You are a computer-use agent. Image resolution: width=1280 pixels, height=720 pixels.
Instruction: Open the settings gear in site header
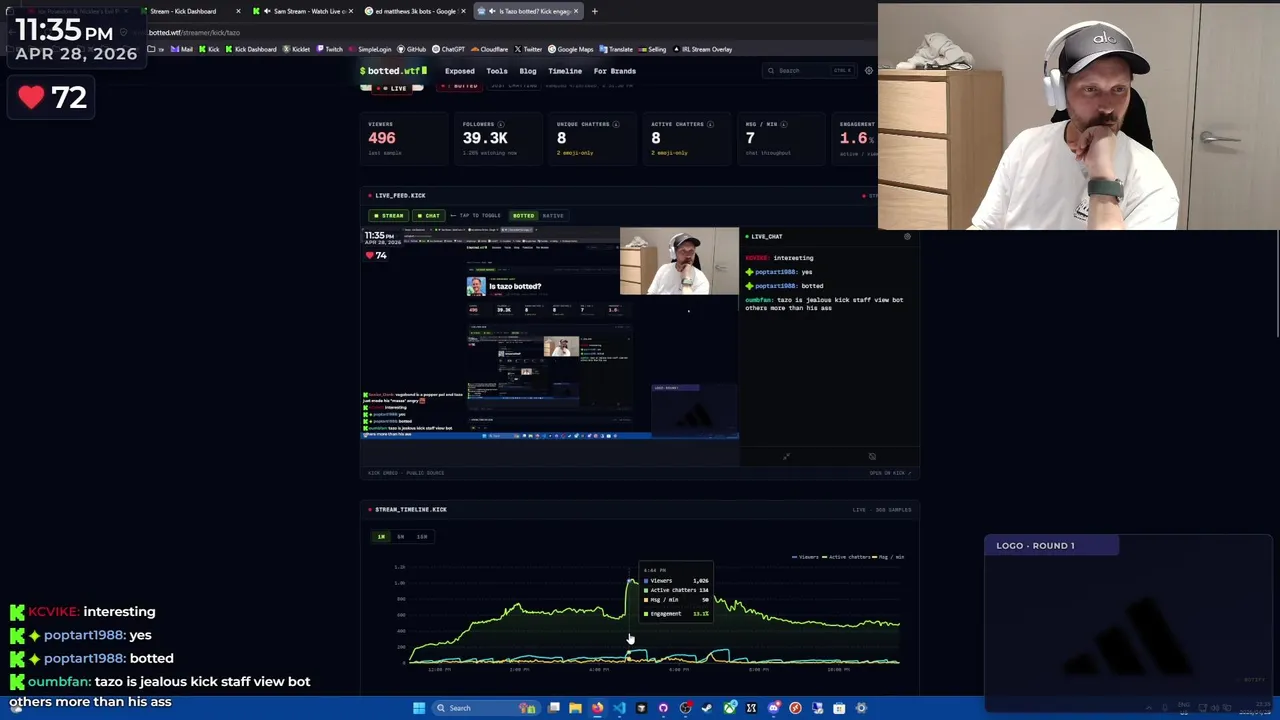[x=868, y=71]
